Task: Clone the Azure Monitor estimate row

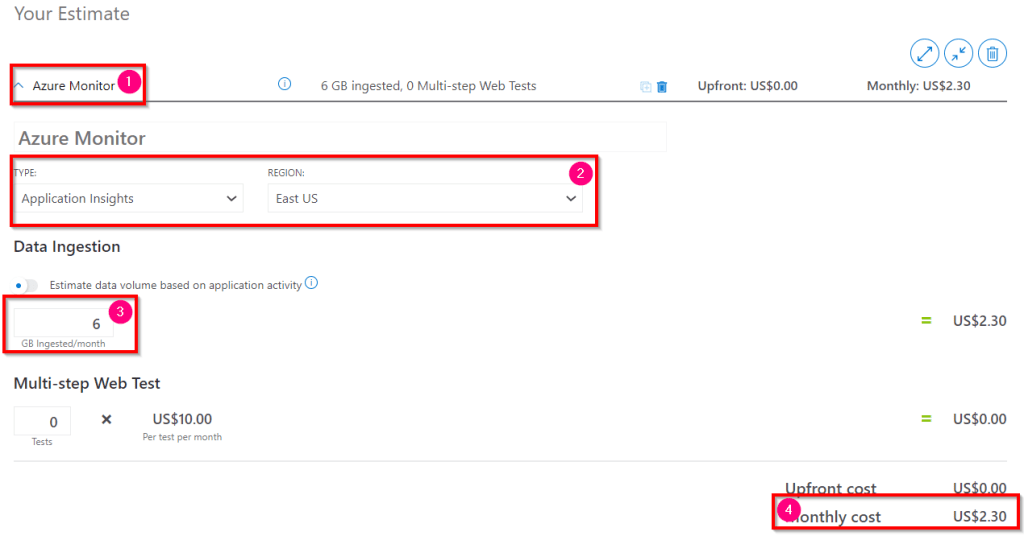Action: (645, 87)
